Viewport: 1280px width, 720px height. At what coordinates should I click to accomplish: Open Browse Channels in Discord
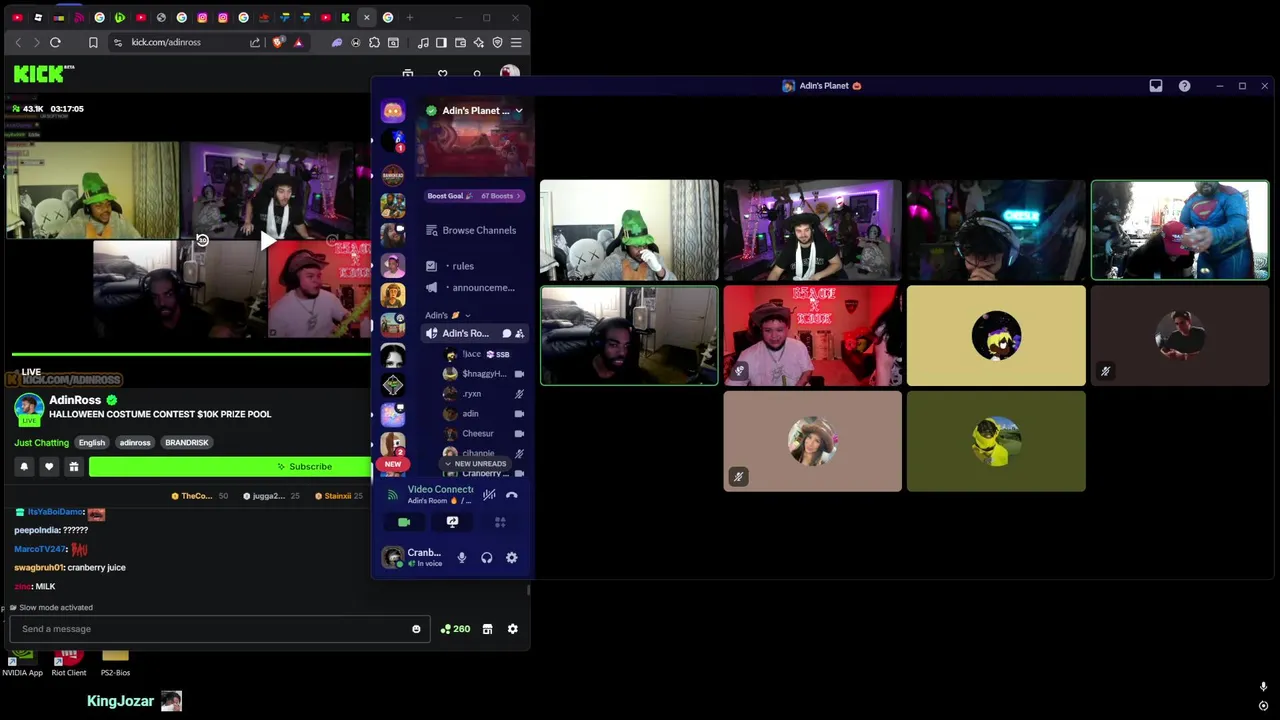471,230
